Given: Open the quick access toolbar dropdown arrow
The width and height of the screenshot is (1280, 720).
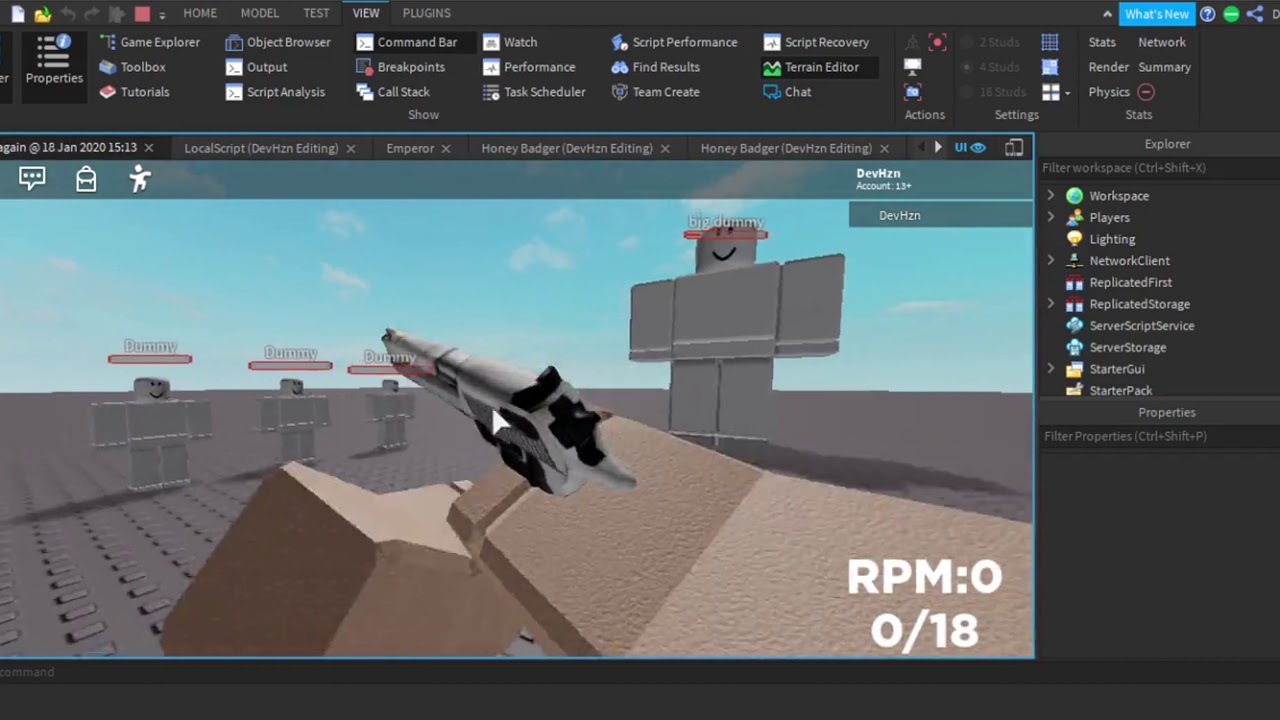Looking at the screenshot, I should pos(162,14).
